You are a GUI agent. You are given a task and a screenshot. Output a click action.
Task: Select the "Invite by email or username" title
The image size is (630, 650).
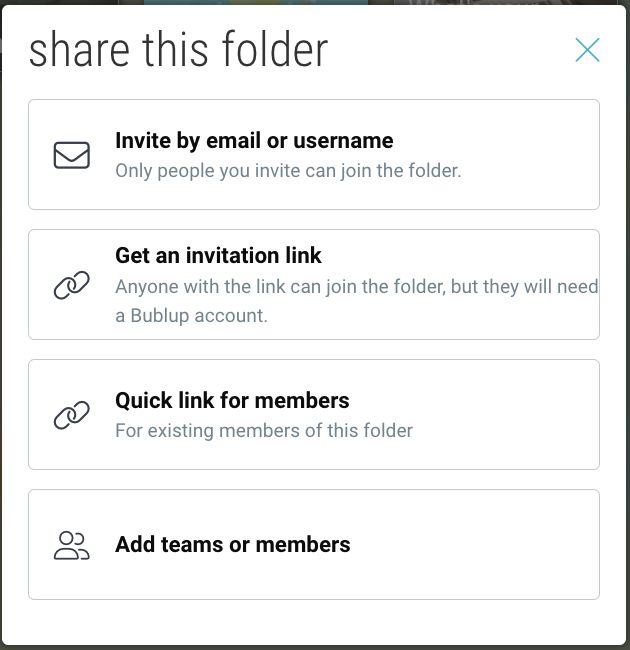[254, 141]
